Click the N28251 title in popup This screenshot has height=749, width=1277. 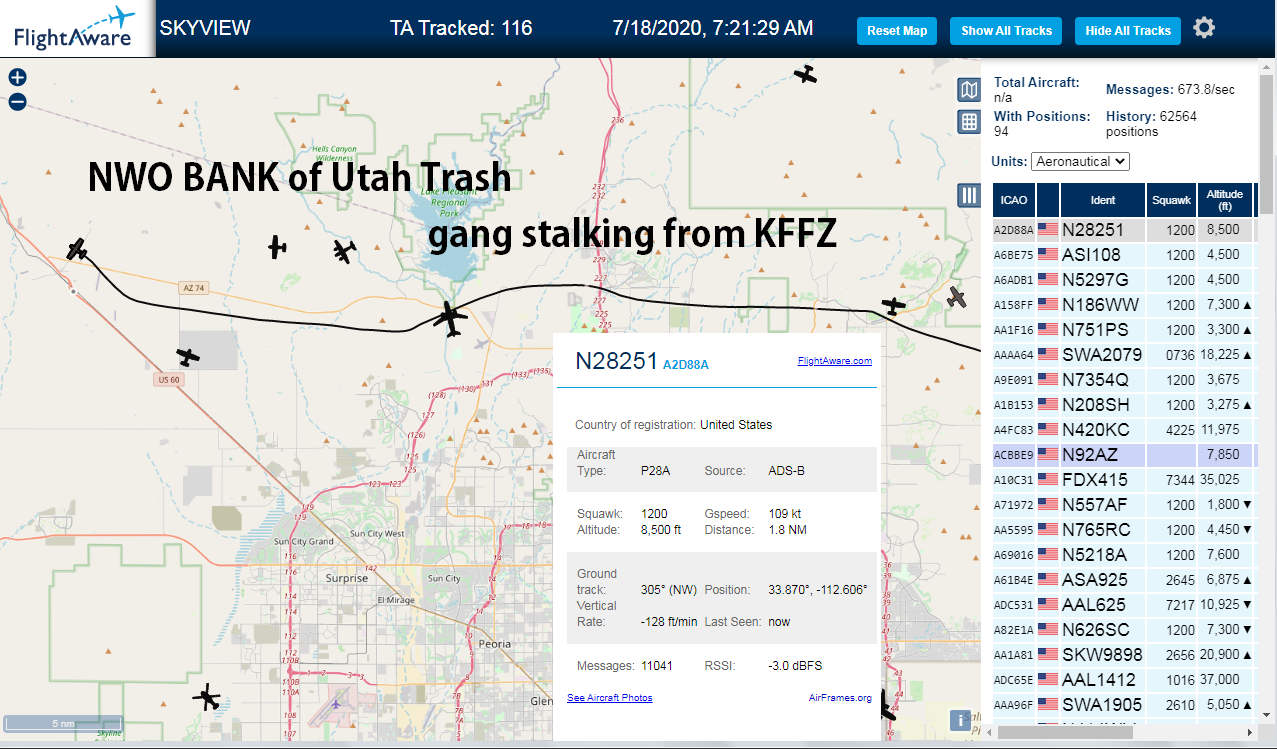pos(616,361)
